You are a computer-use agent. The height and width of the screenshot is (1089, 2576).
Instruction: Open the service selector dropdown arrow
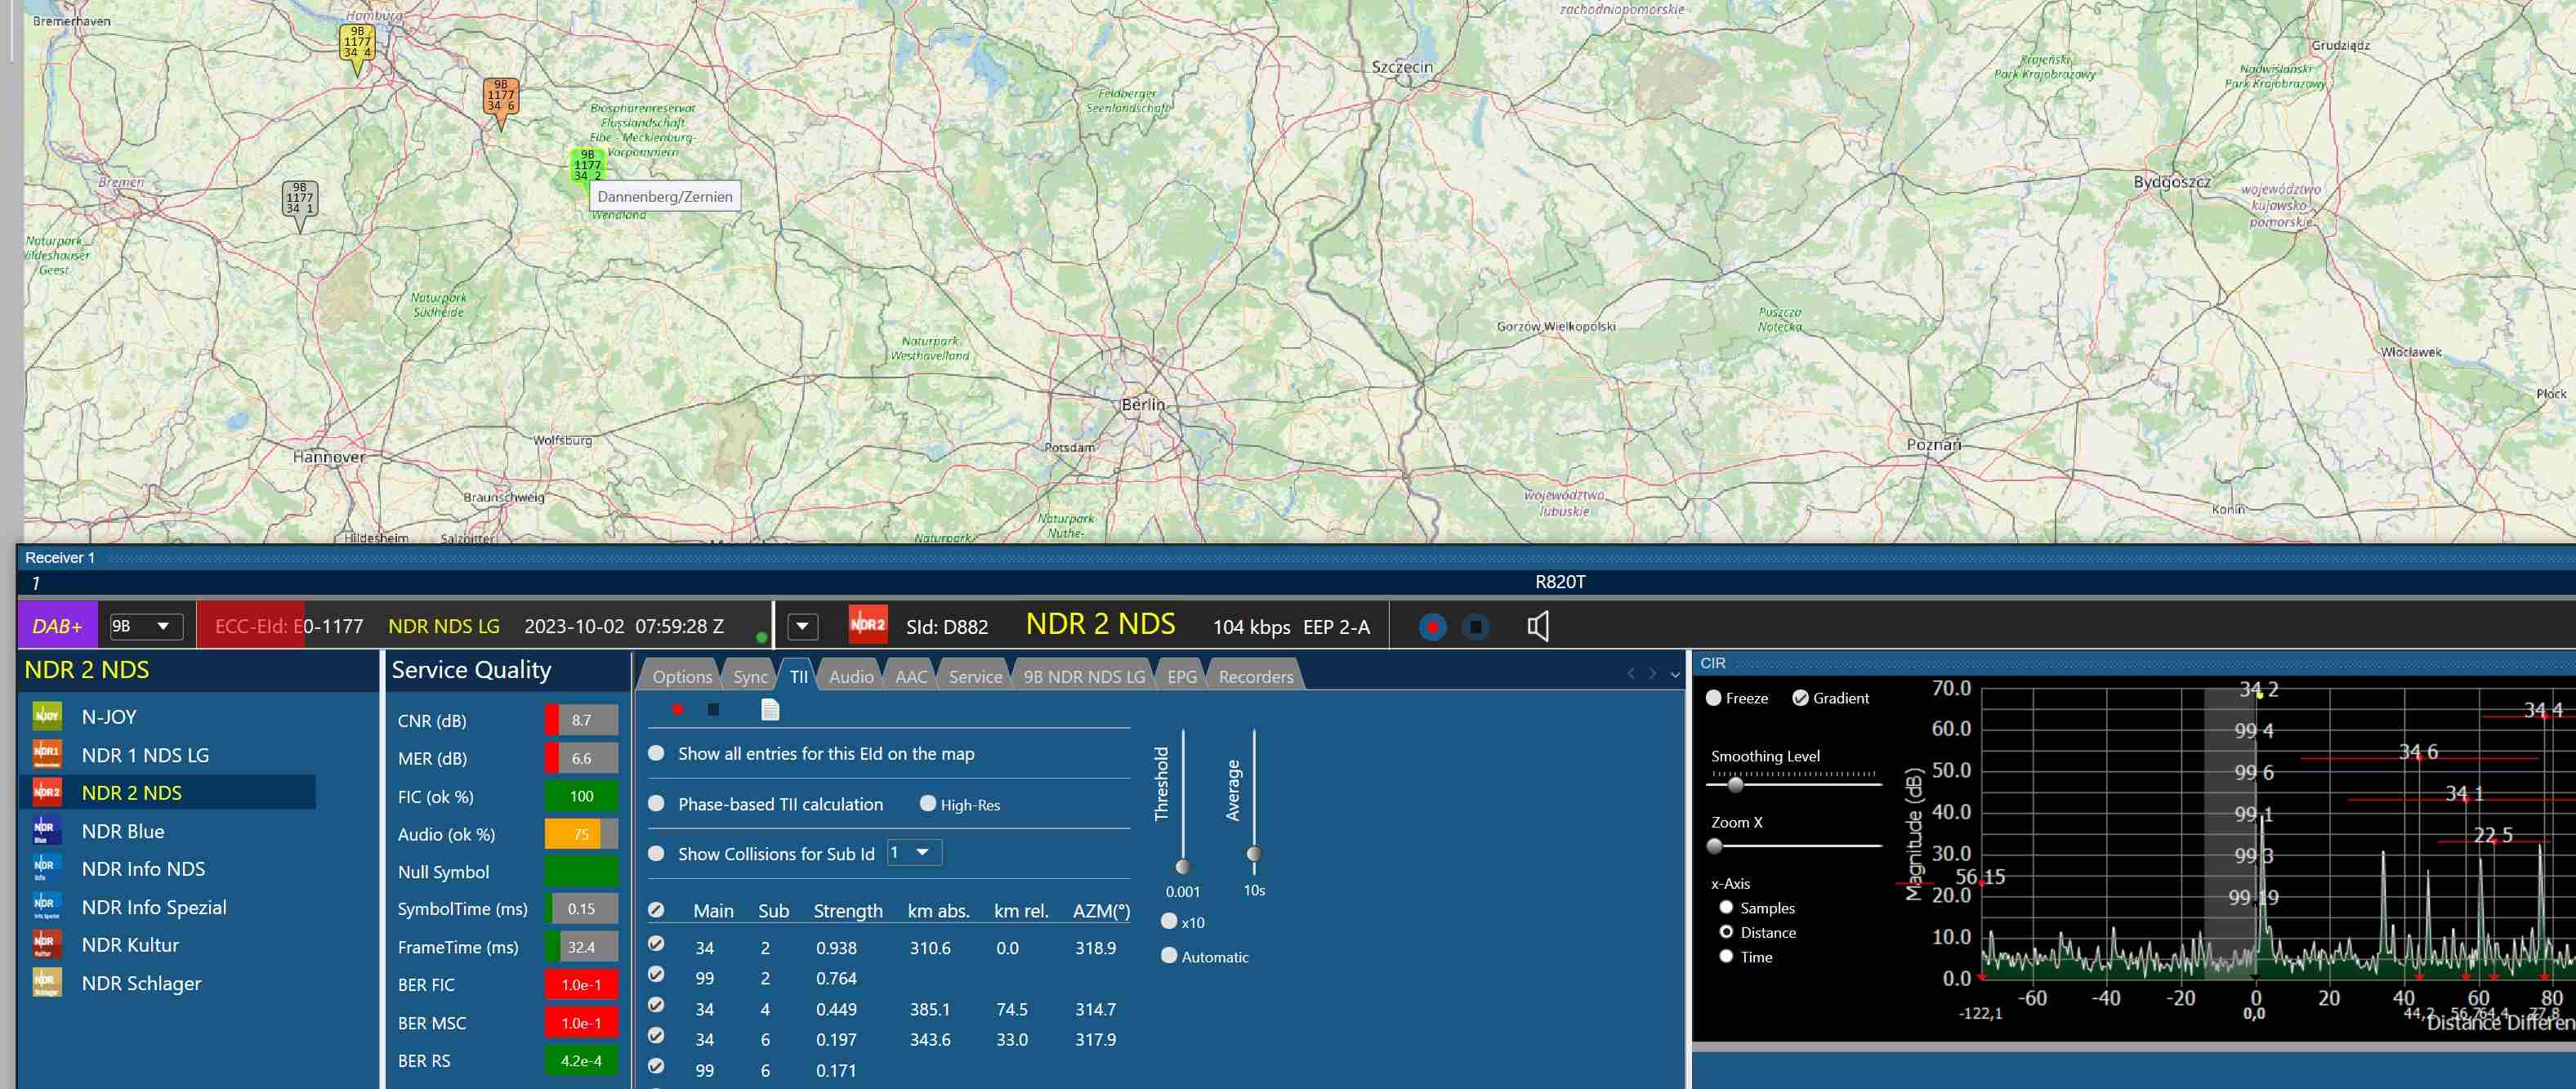[802, 627]
